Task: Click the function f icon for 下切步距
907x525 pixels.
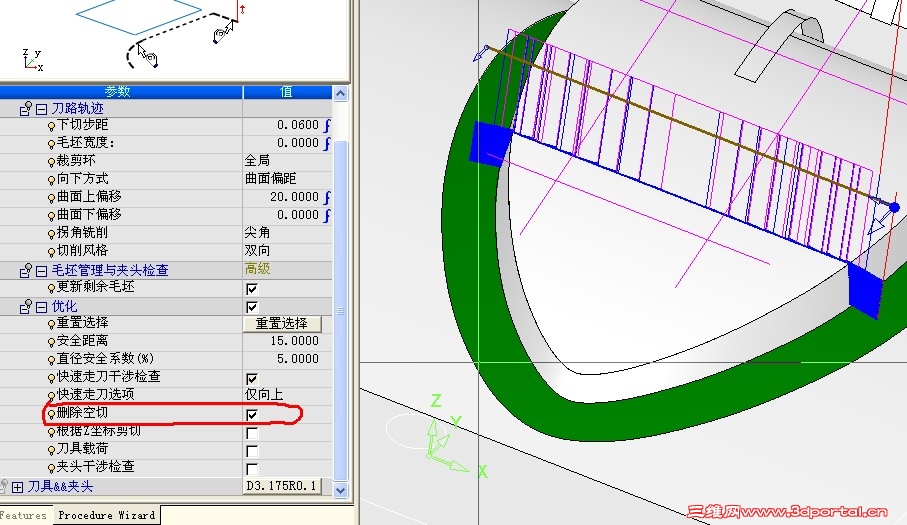Action: 327,125
